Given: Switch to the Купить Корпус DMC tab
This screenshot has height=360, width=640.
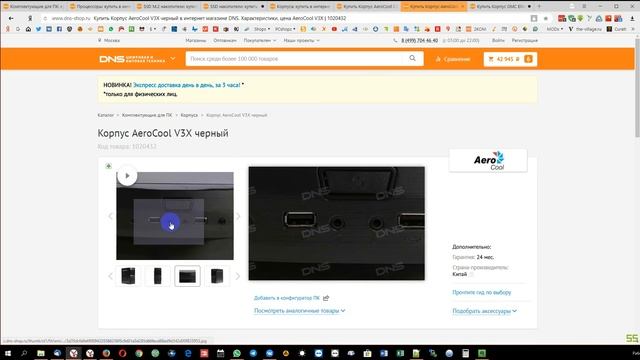Looking at the screenshot, I should point(501,7).
